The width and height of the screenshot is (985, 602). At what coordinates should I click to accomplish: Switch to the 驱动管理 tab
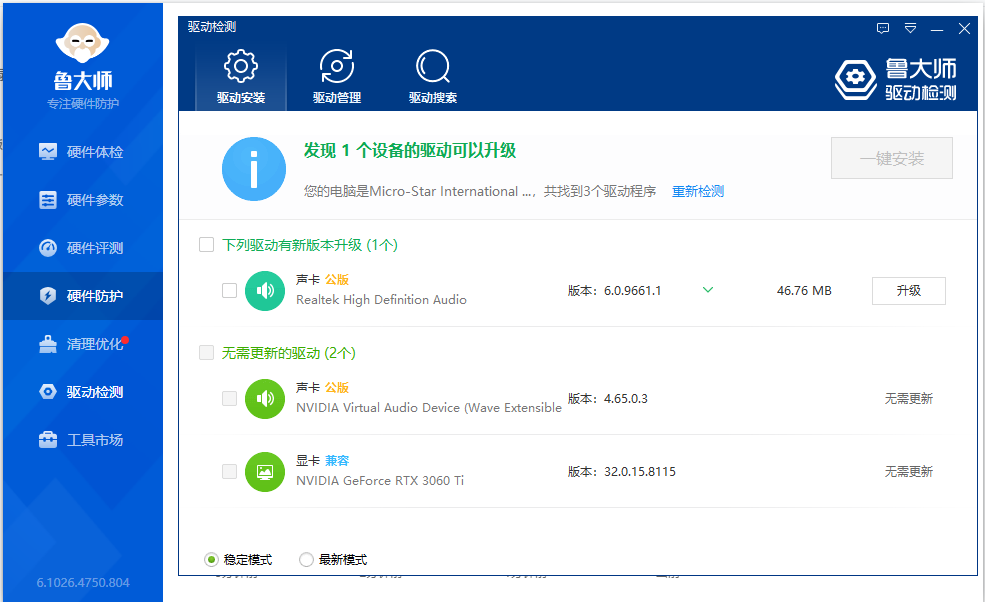point(337,77)
